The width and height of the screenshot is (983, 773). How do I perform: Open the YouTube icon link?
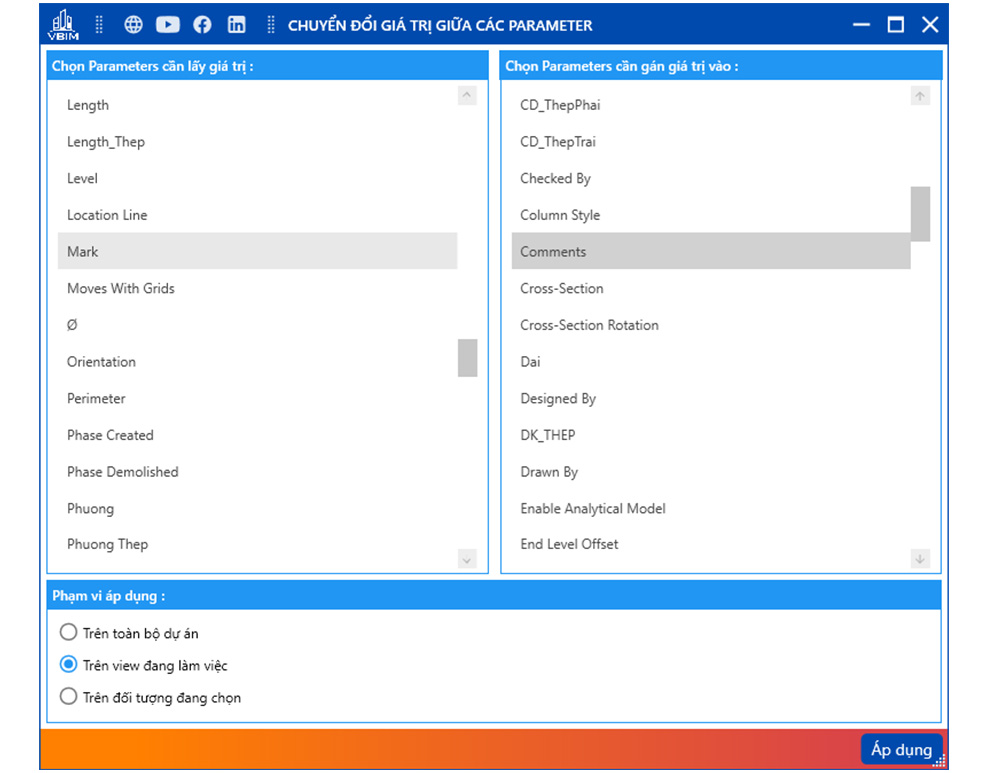pos(168,25)
